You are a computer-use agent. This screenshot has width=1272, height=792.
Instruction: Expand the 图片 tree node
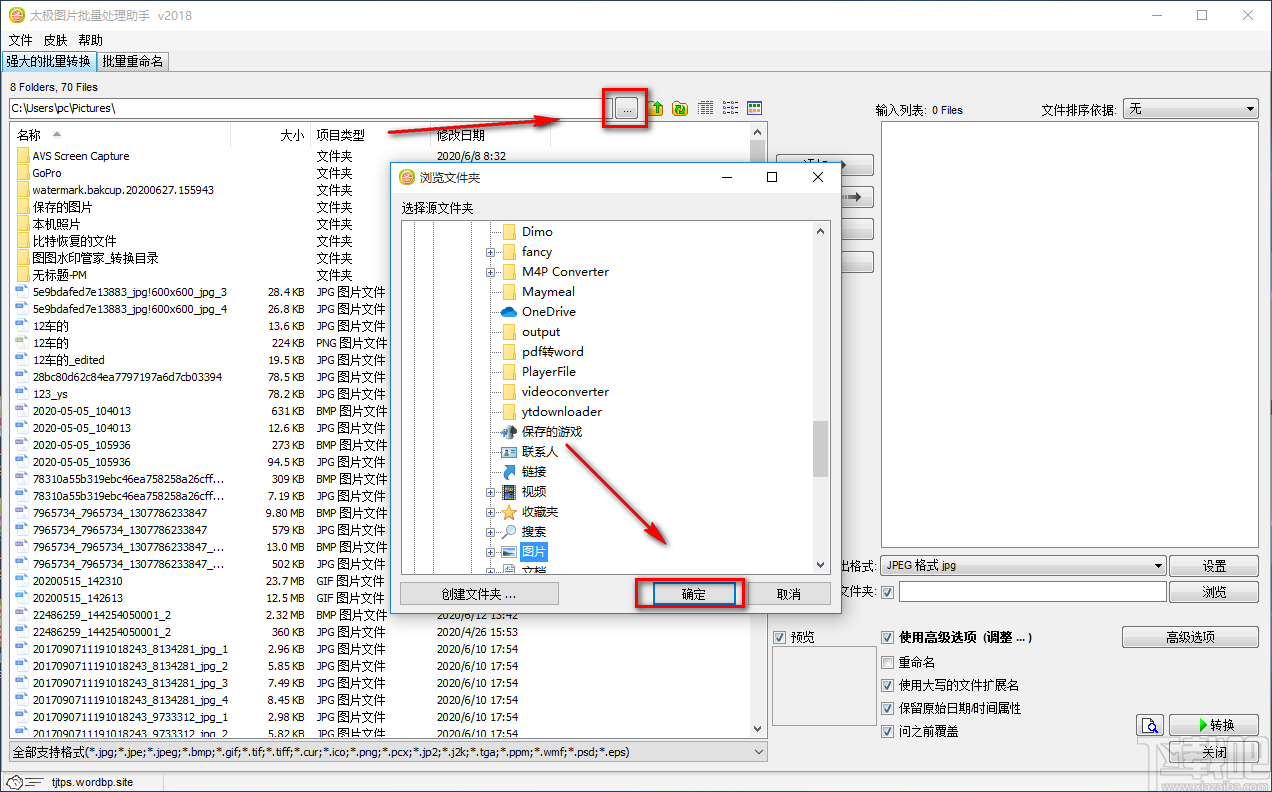pyautogui.click(x=491, y=552)
